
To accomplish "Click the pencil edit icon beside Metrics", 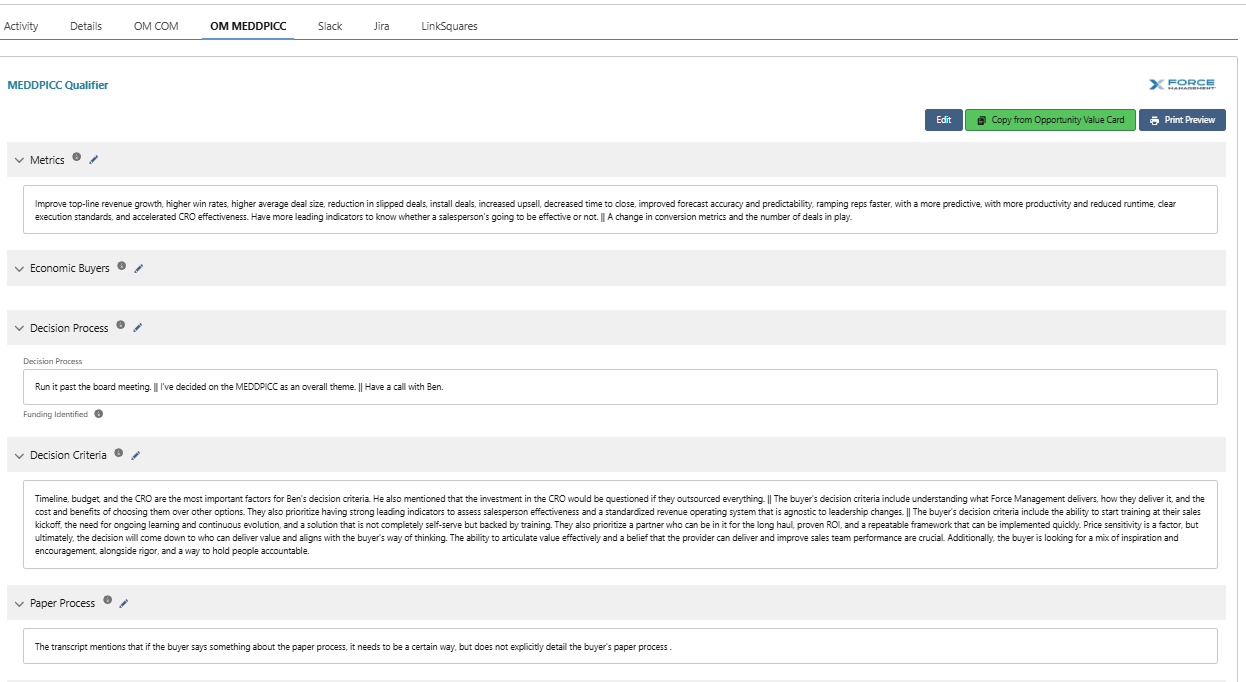I will coord(94,159).
